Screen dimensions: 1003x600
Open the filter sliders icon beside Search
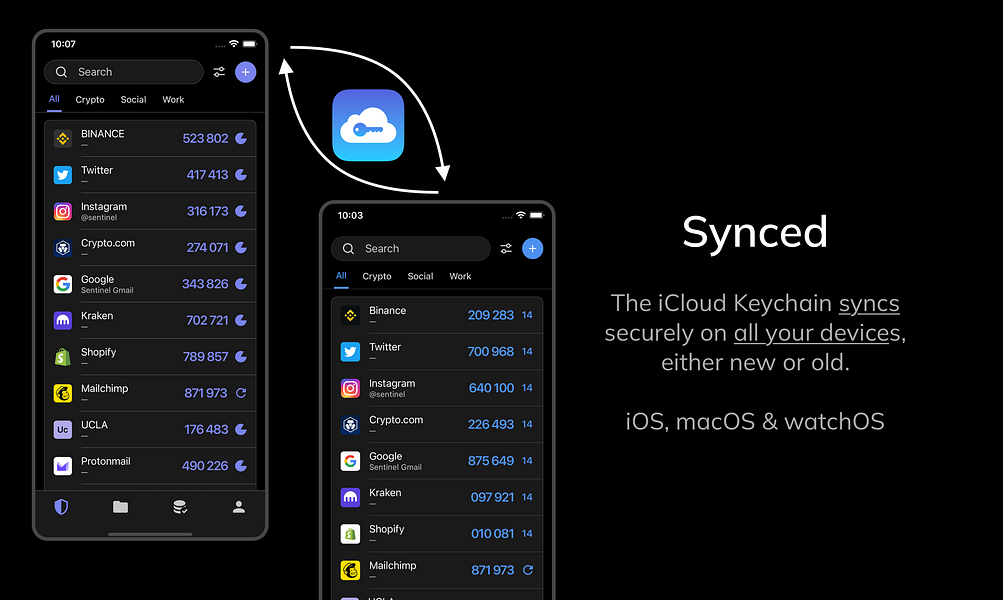point(219,72)
